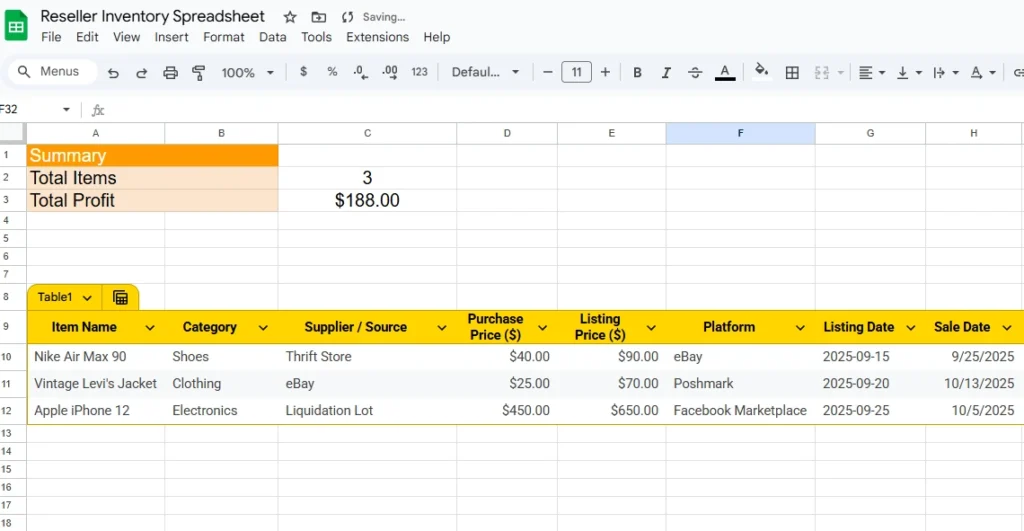Open the text color picker
Image resolution: width=1024 pixels, height=531 pixels.
coord(725,72)
